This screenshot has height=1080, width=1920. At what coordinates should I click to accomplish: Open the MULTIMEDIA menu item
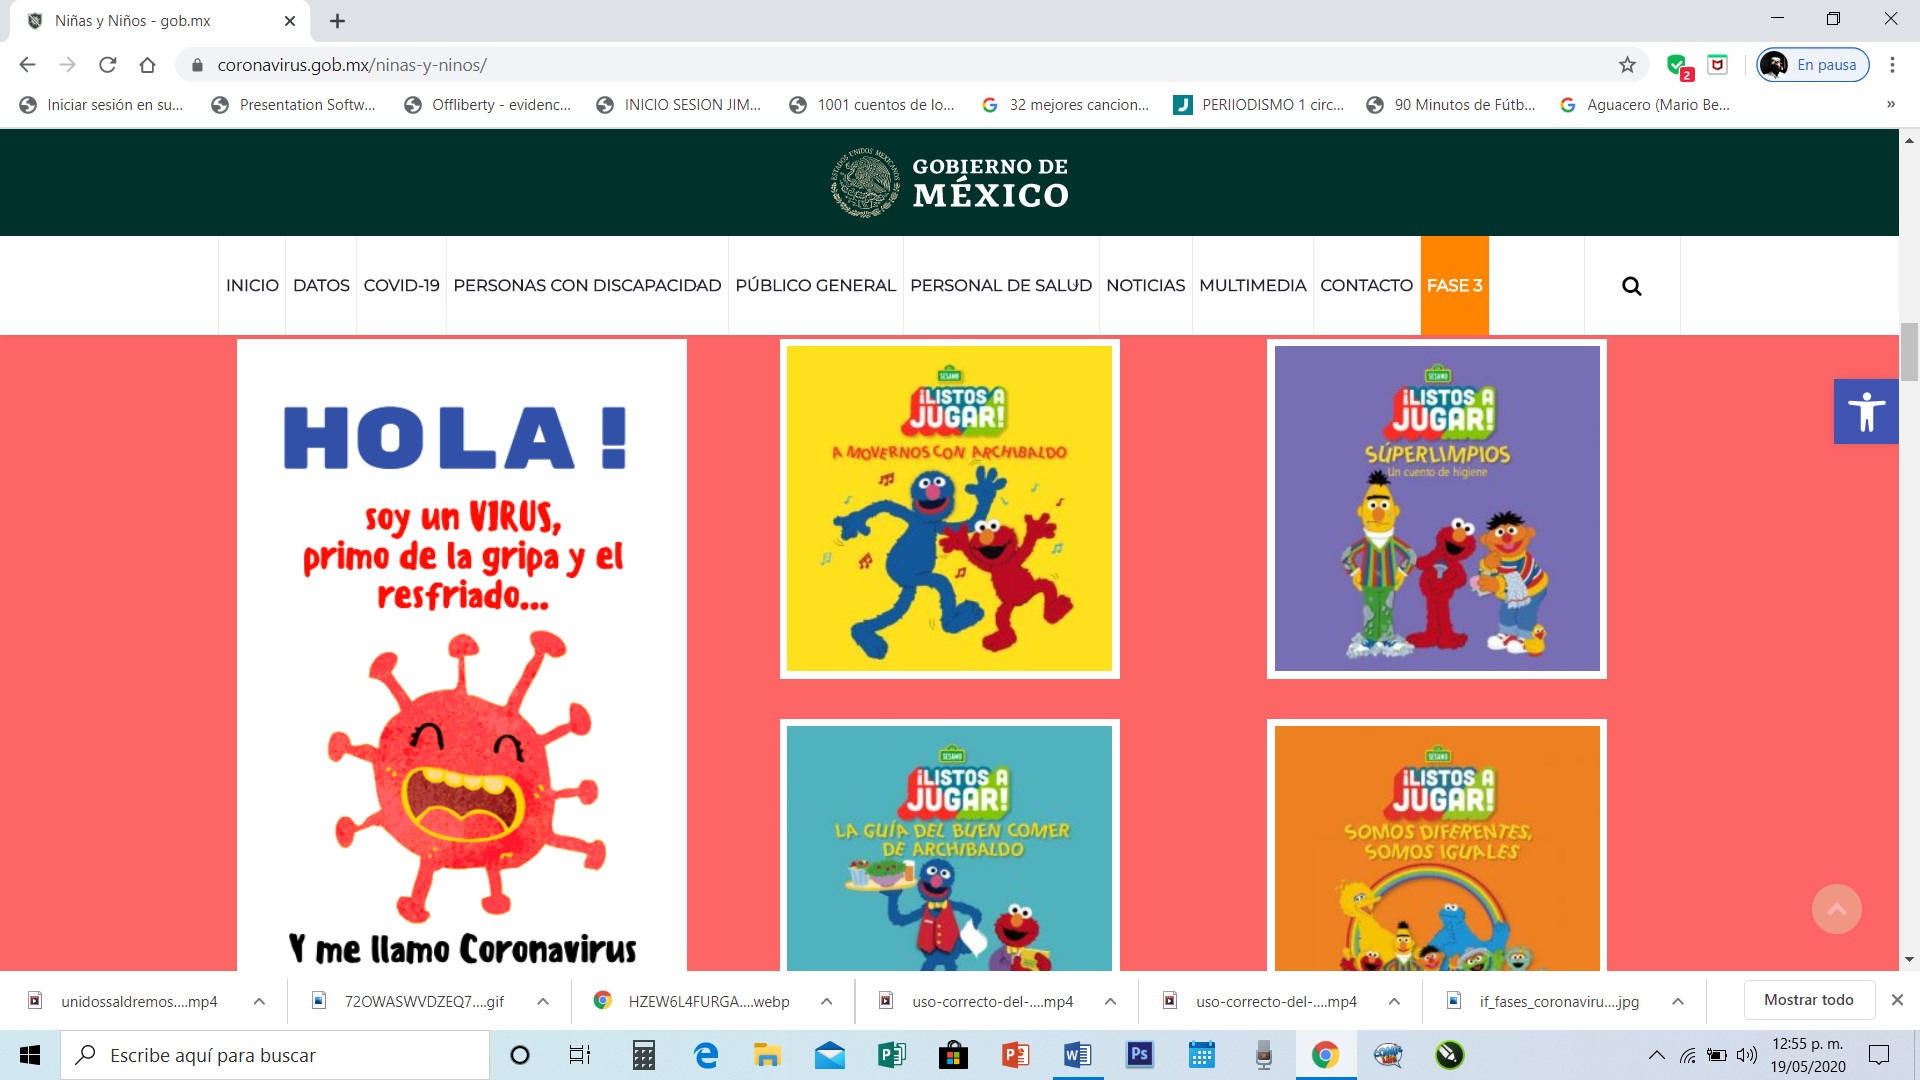(1252, 285)
